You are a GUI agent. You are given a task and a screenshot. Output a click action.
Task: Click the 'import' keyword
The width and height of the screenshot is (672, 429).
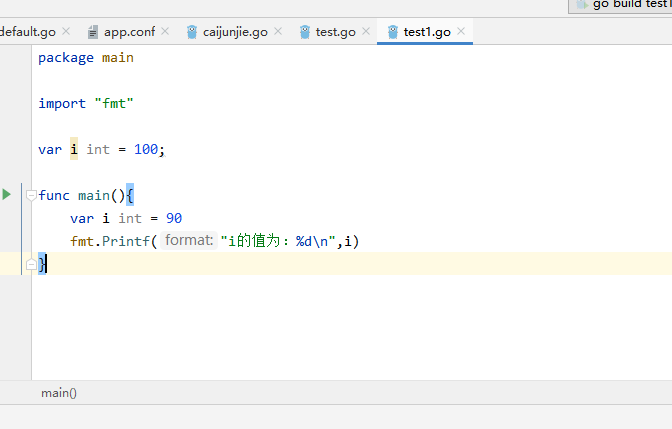coord(62,104)
